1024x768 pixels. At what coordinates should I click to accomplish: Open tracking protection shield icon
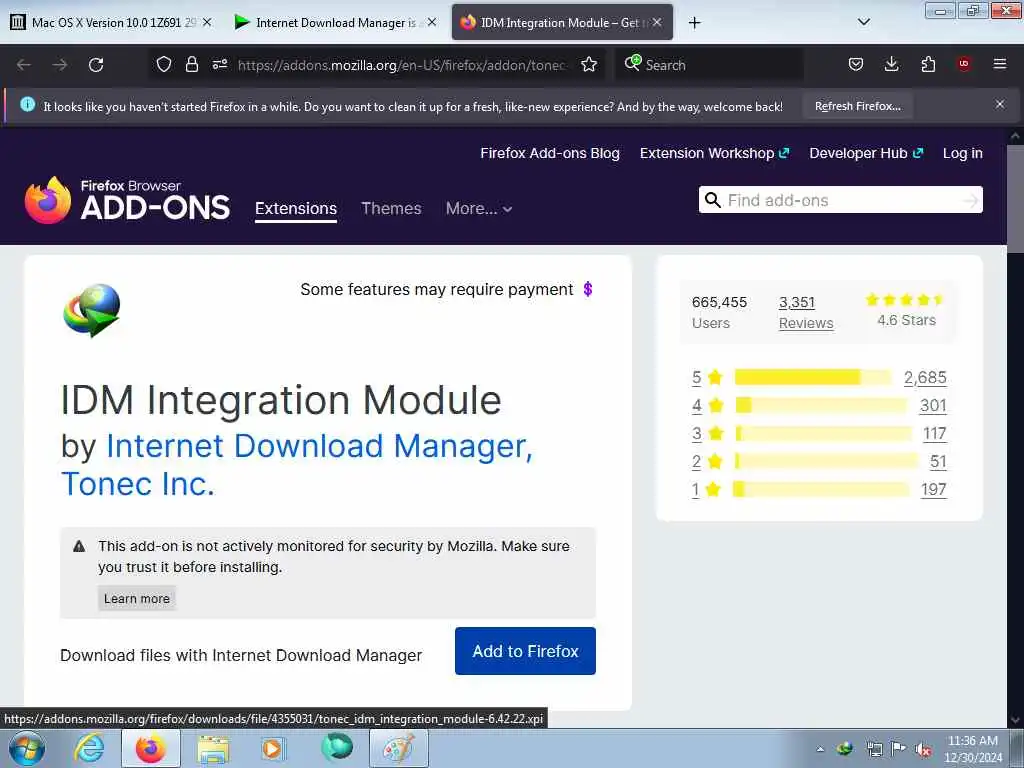[164, 64]
